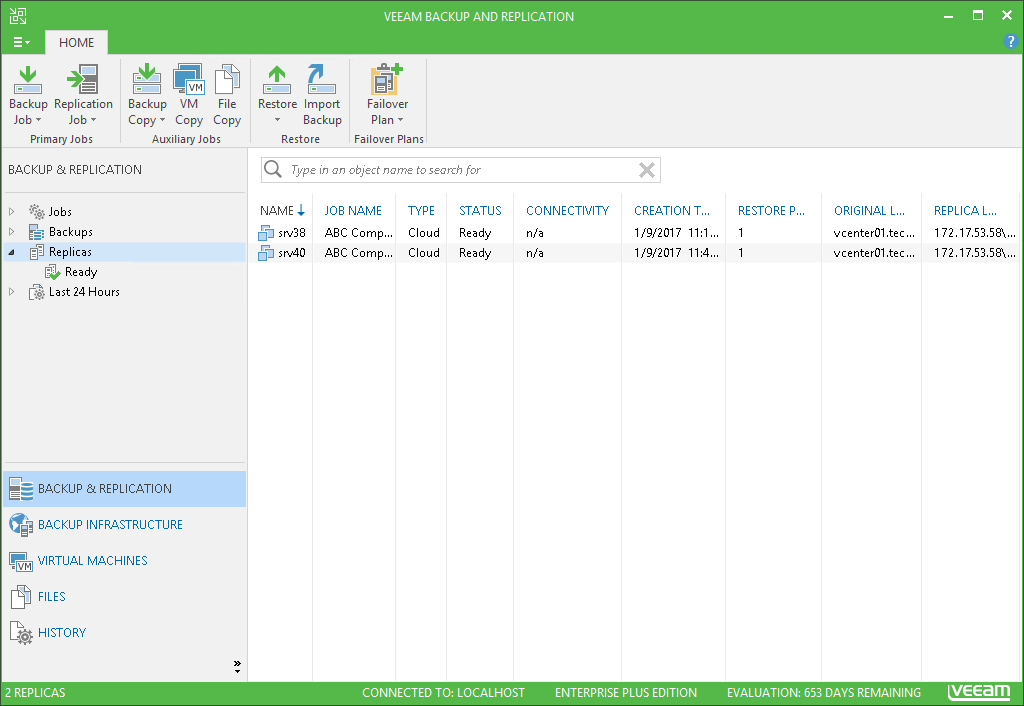Open the Backup Copy dropdown arrow
Image resolution: width=1024 pixels, height=706 pixels.
[x=162, y=120]
